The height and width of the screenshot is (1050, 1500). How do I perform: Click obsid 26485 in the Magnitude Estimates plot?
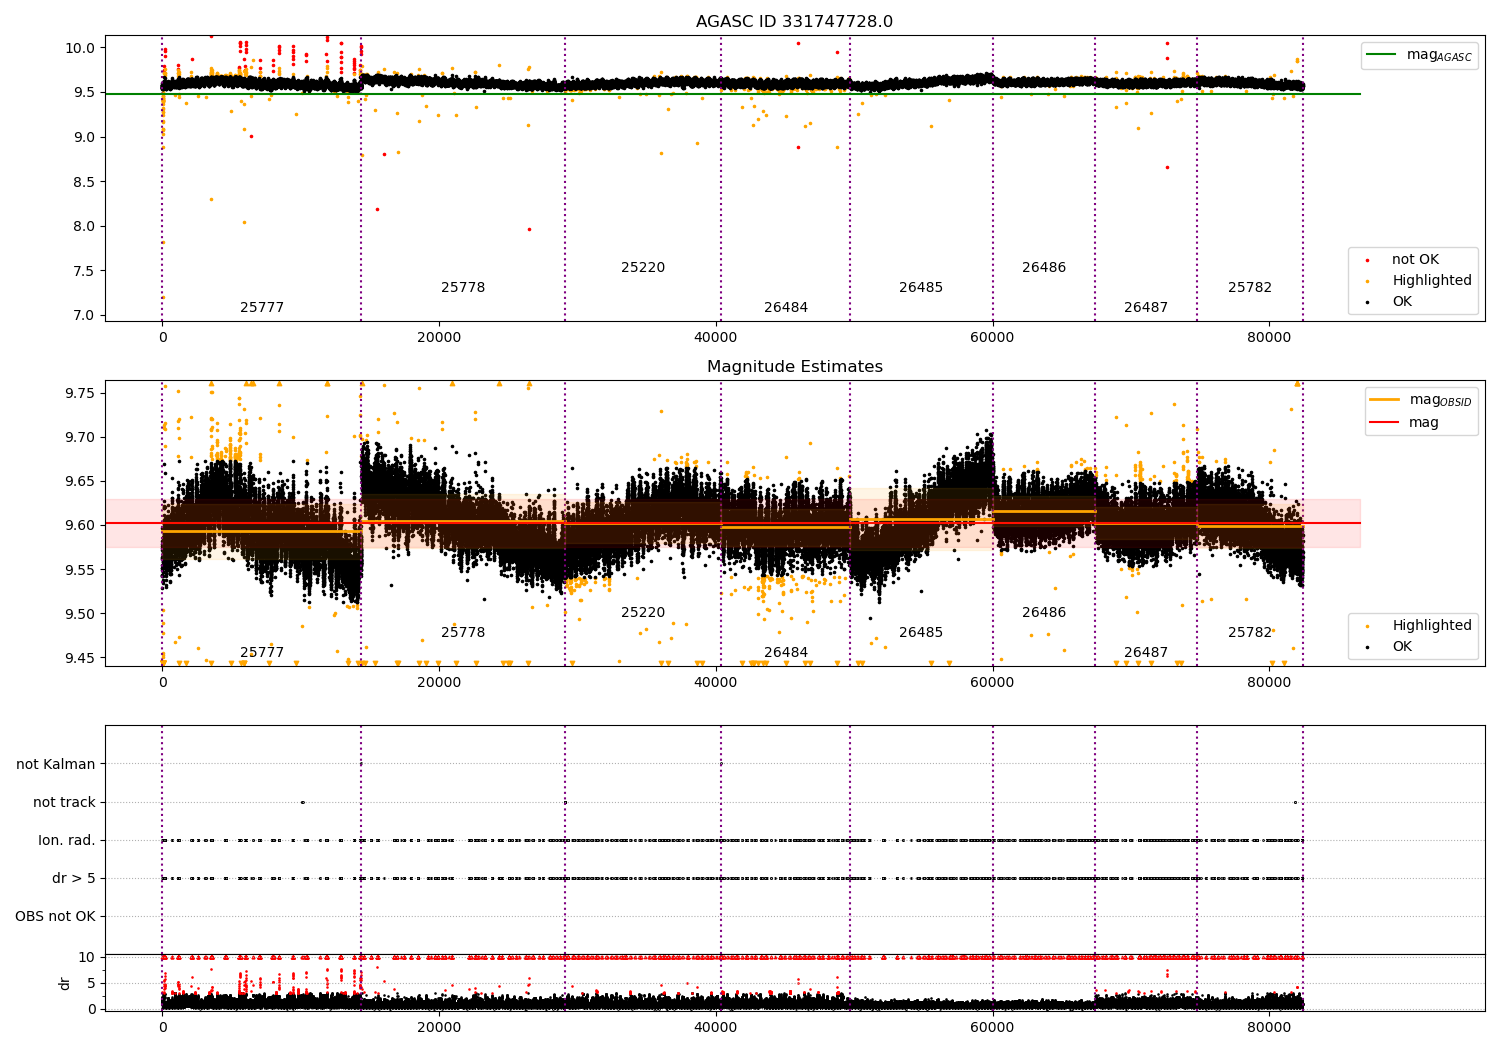click(921, 633)
